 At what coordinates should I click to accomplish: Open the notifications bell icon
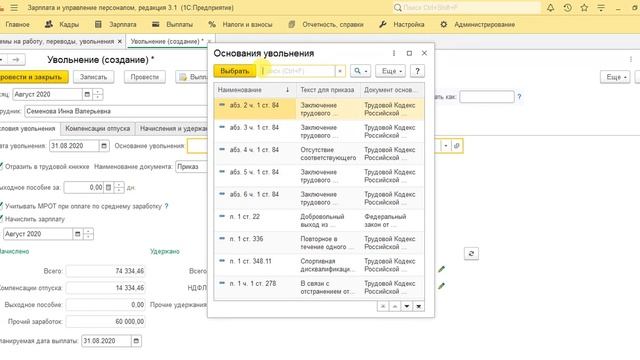[x=550, y=7]
